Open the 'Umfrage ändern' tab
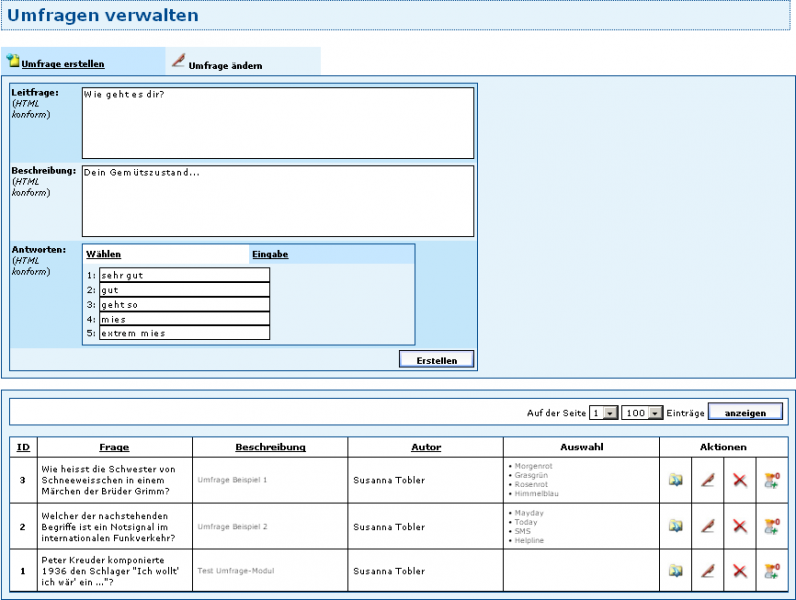This screenshot has width=796, height=600. 225,65
